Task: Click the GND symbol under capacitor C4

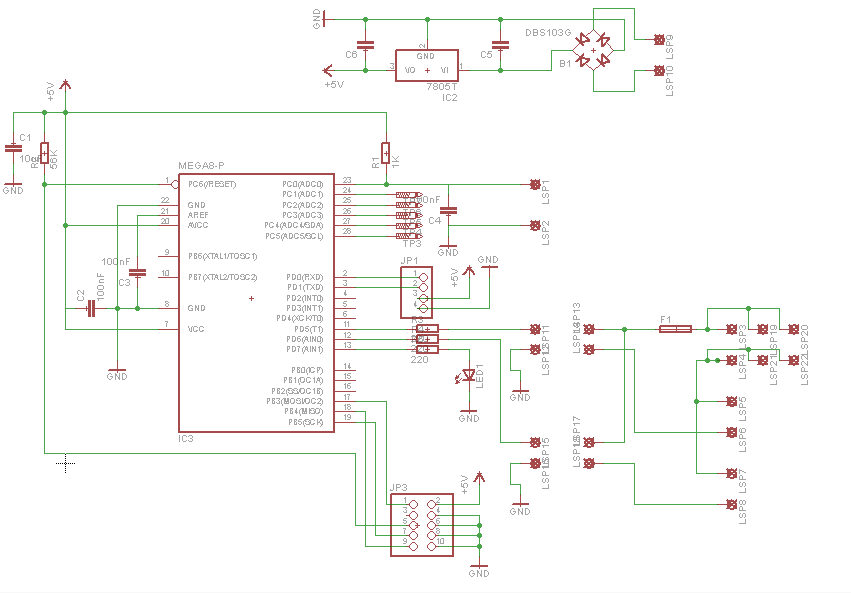Action: pos(448,250)
